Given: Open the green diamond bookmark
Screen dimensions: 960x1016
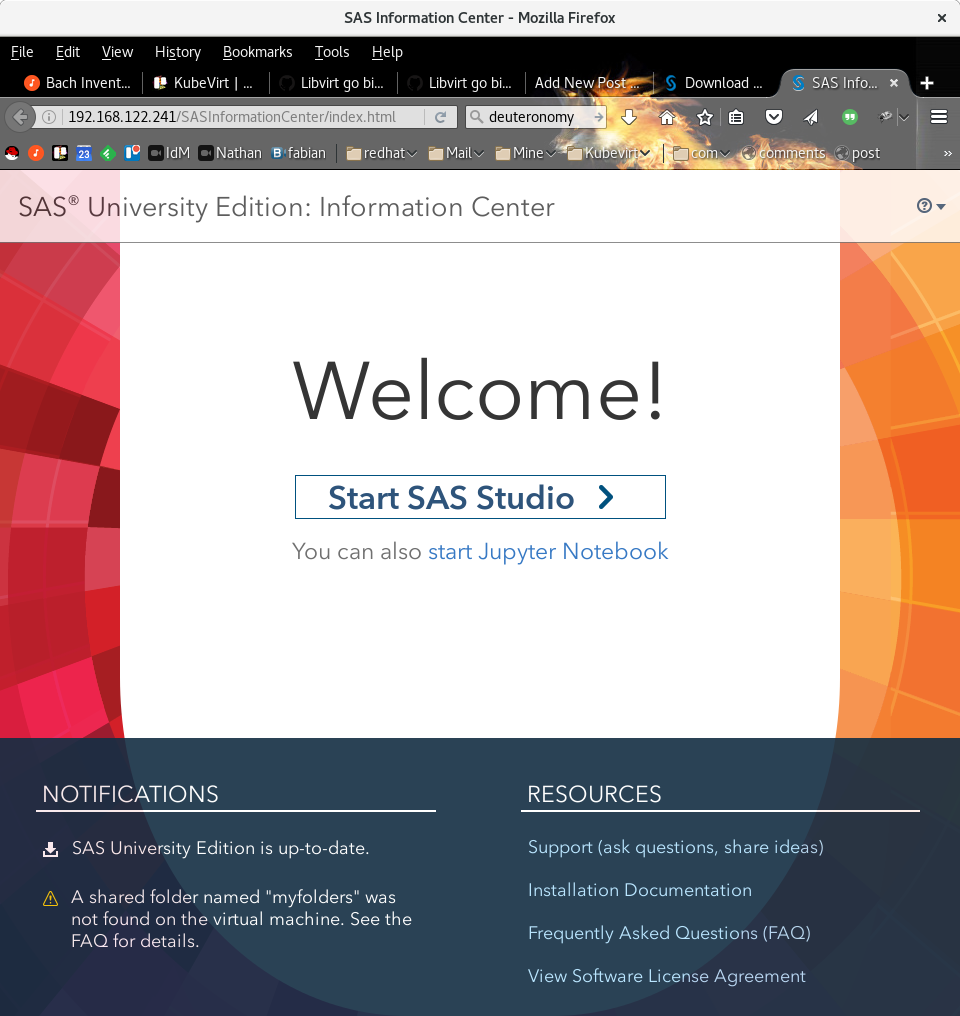Looking at the screenshot, I should click(108, 154).
